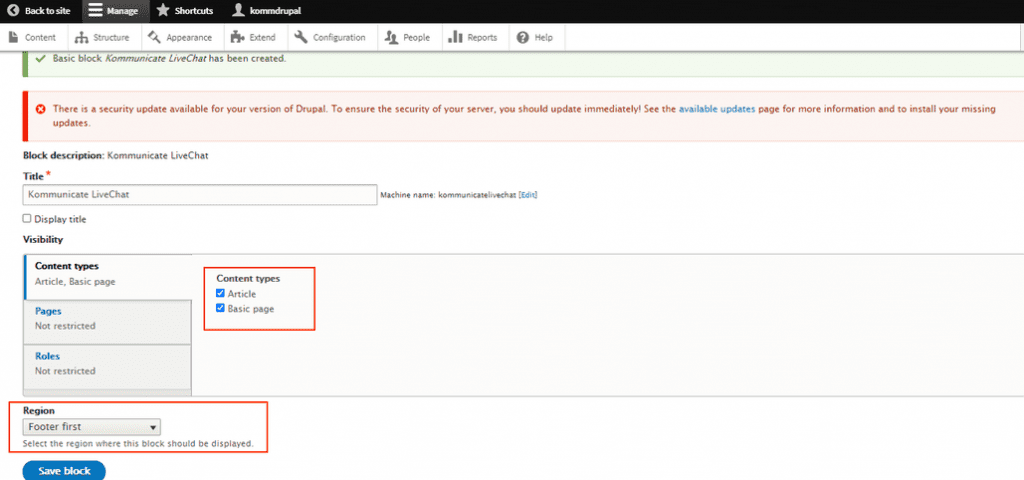Screen dimensions: 1024x480
Task: Open the Structure admin menu
Action: point(103,37)
